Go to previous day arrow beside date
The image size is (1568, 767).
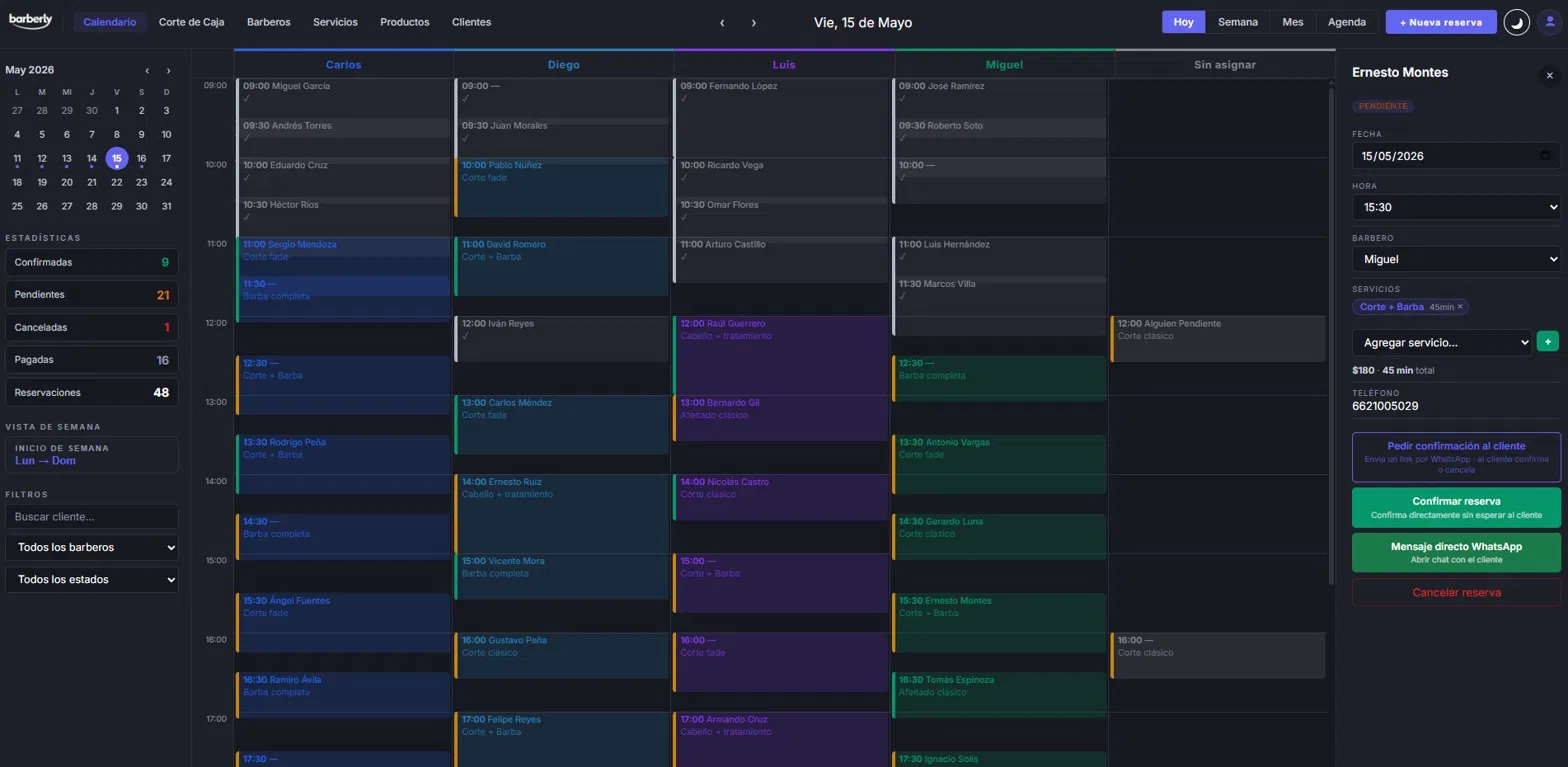pos(722,22)
